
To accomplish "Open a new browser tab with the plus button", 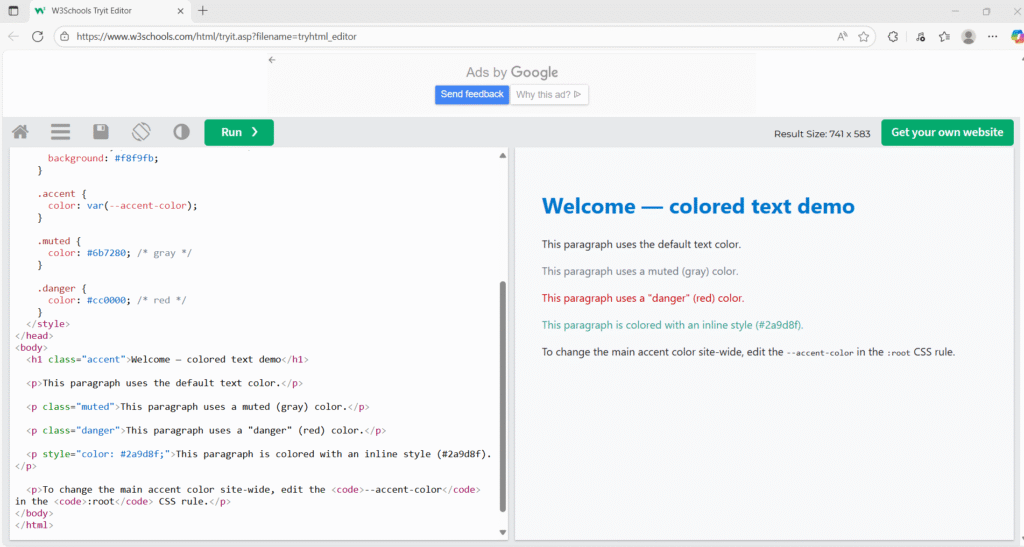I will (x=203, y=11).
